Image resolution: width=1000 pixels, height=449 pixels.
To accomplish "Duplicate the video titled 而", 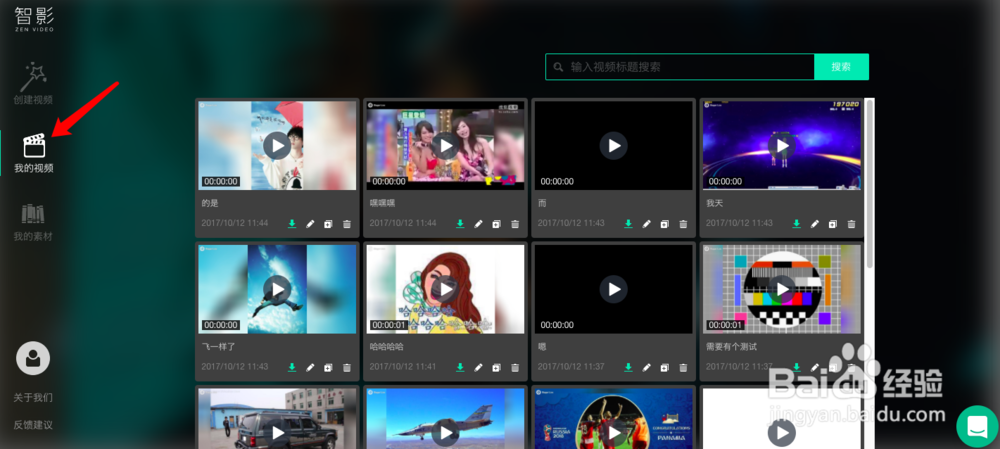I will coord(665,224).
